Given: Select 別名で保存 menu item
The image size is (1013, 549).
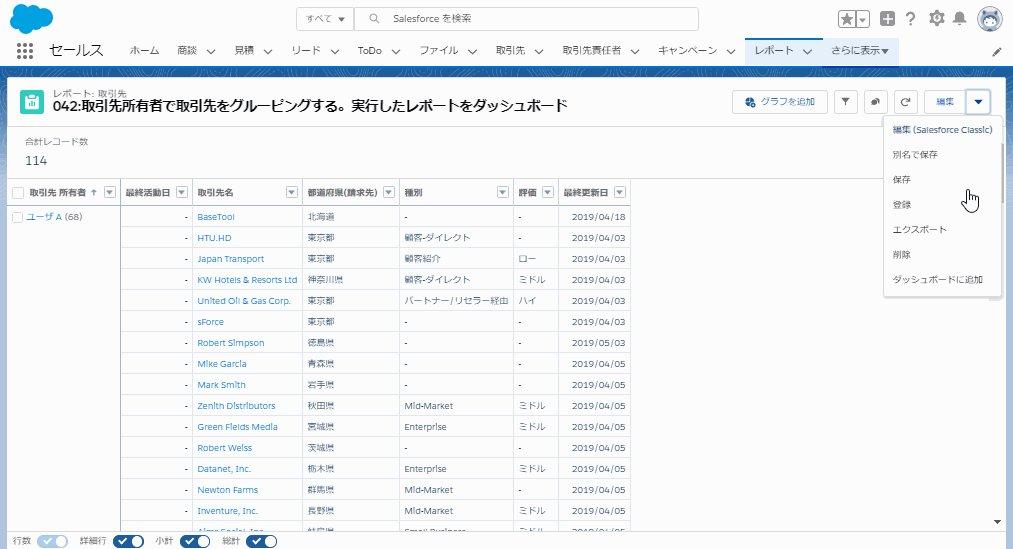Looking at the screenshot, I should (942, 154).
